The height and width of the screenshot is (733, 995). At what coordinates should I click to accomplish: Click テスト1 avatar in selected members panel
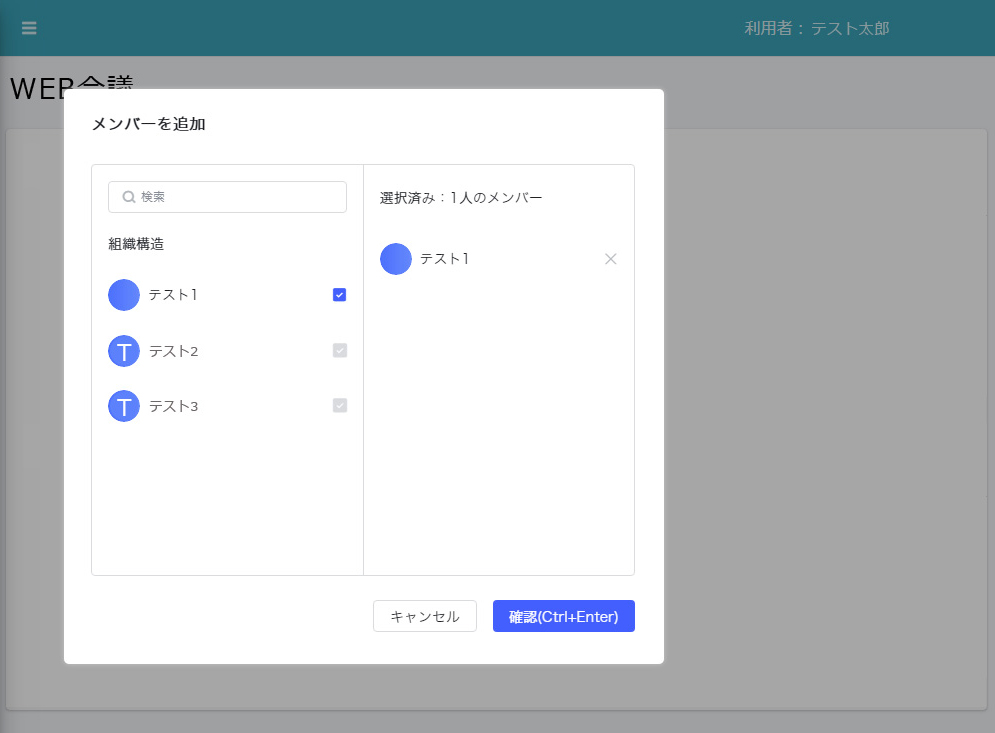(396, 259)
